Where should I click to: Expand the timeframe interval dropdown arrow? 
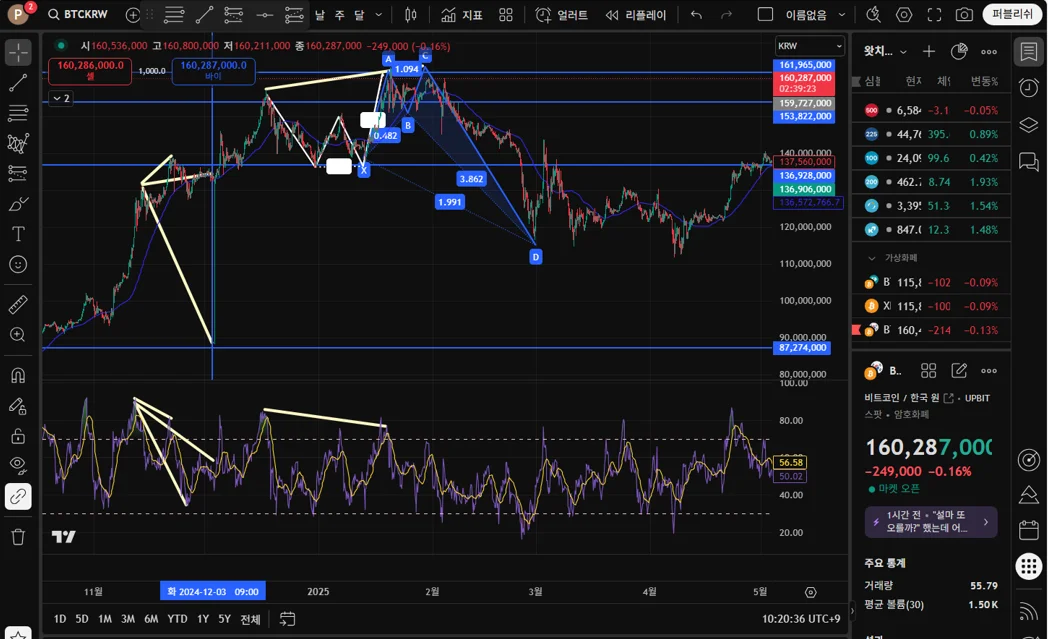pos(379,15)
